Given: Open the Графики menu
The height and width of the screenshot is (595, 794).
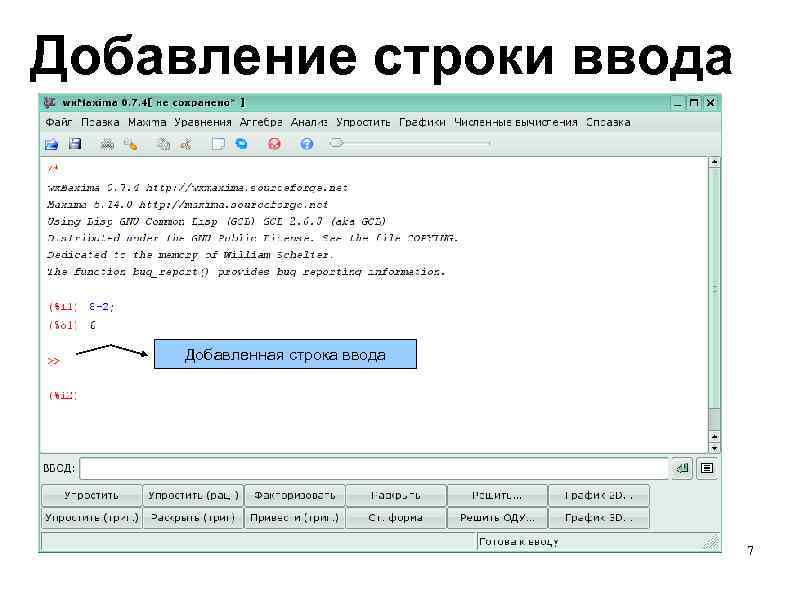Looking at the screenshot, I should pos(422,123).
